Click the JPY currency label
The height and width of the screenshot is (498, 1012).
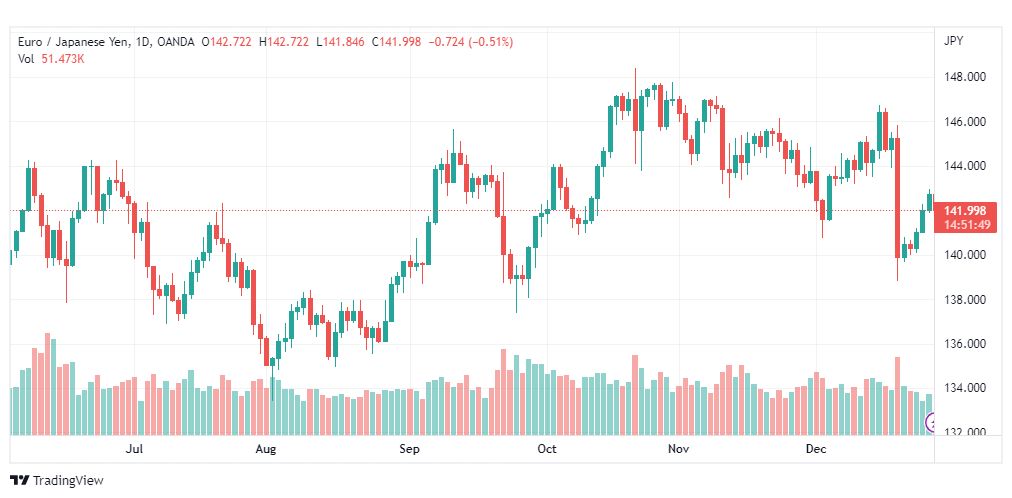click(952, 41)
